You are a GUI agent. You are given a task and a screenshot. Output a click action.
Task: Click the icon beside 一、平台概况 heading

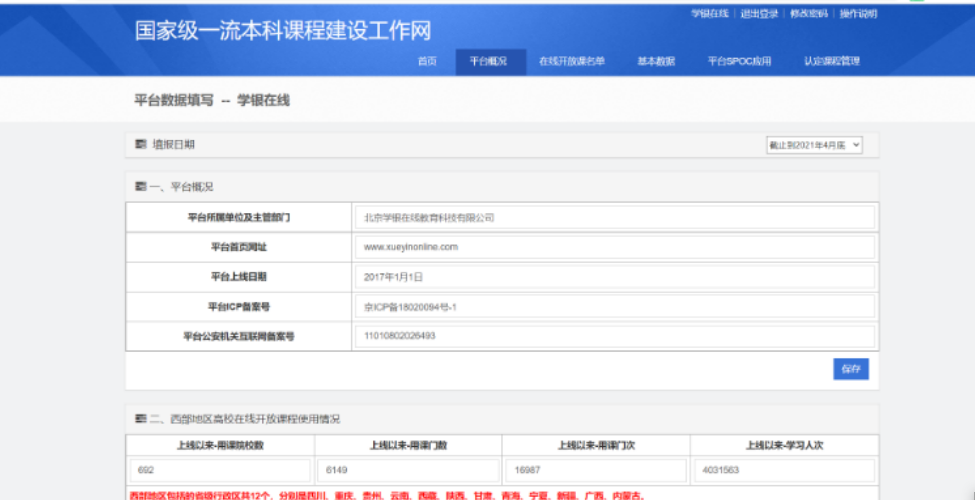pyautogui.click(x=140, y=187)
